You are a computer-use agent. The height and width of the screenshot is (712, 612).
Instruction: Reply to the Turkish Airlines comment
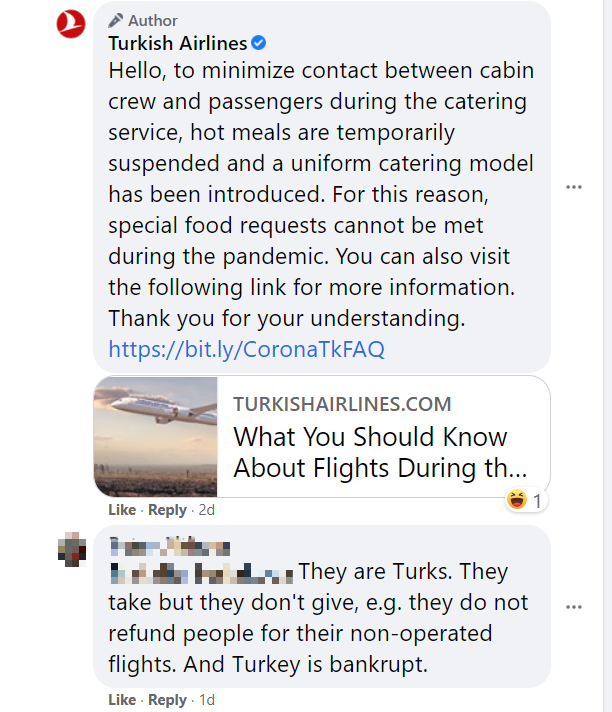coord(167,510)
